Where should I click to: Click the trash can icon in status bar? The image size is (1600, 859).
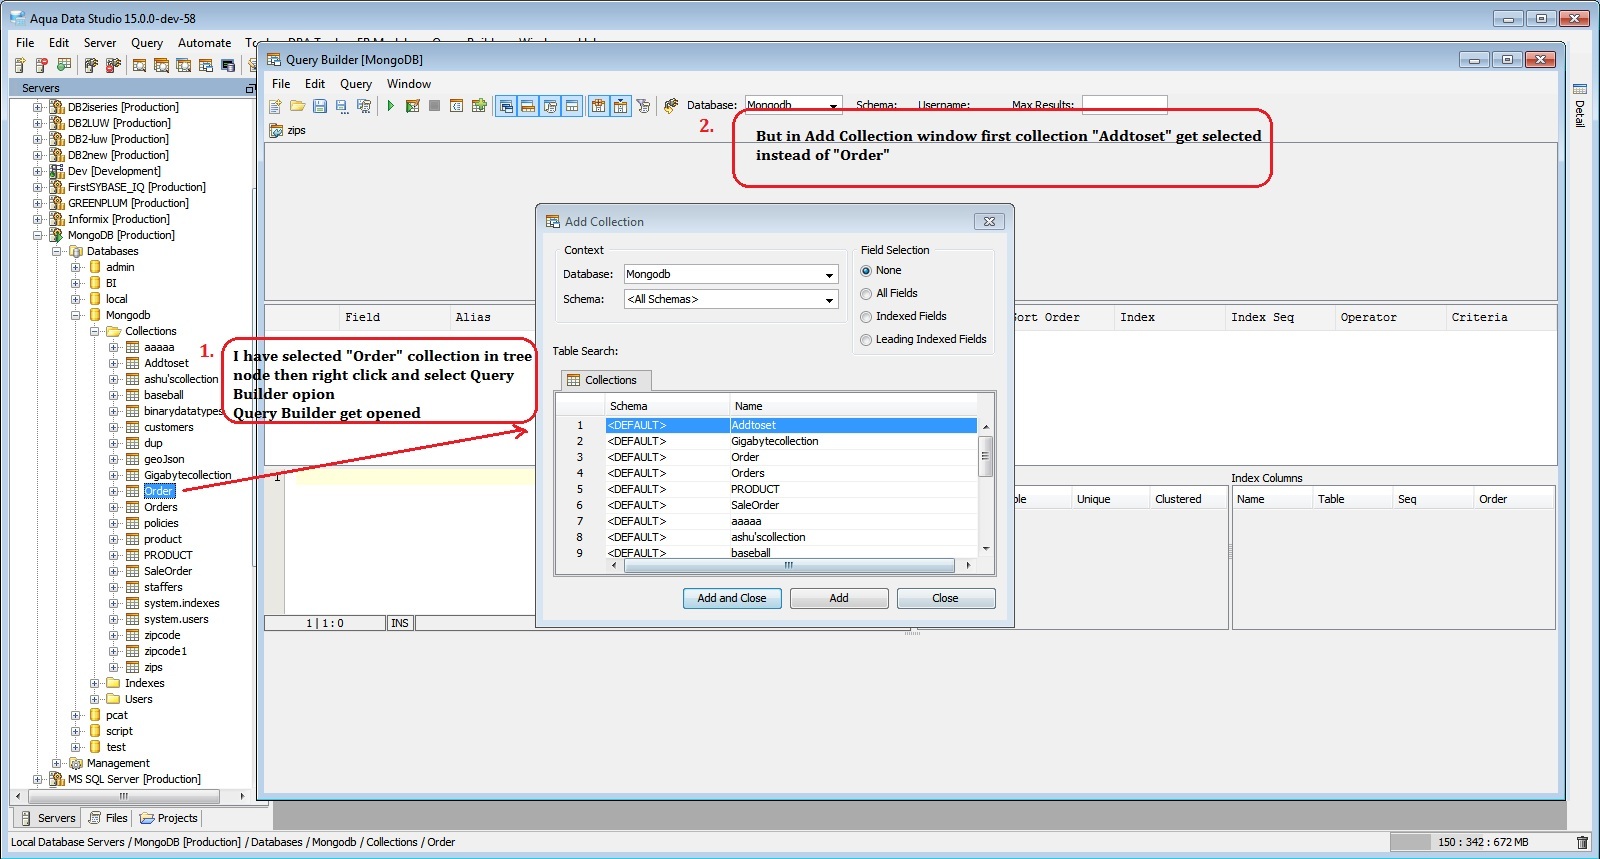pyautogui.click(x=1582, y=842)
